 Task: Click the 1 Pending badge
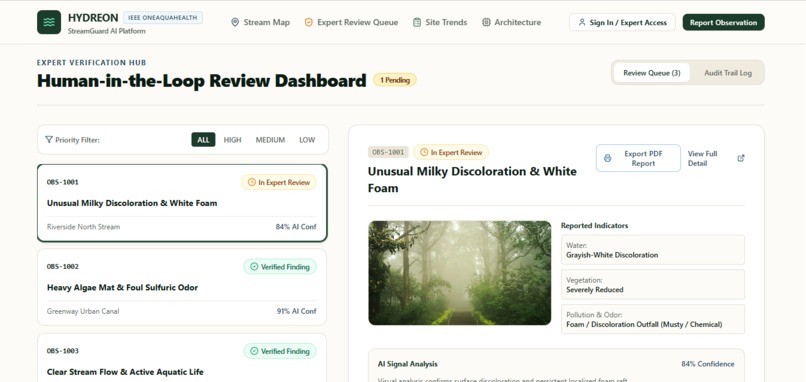click(x=395, y=80)
